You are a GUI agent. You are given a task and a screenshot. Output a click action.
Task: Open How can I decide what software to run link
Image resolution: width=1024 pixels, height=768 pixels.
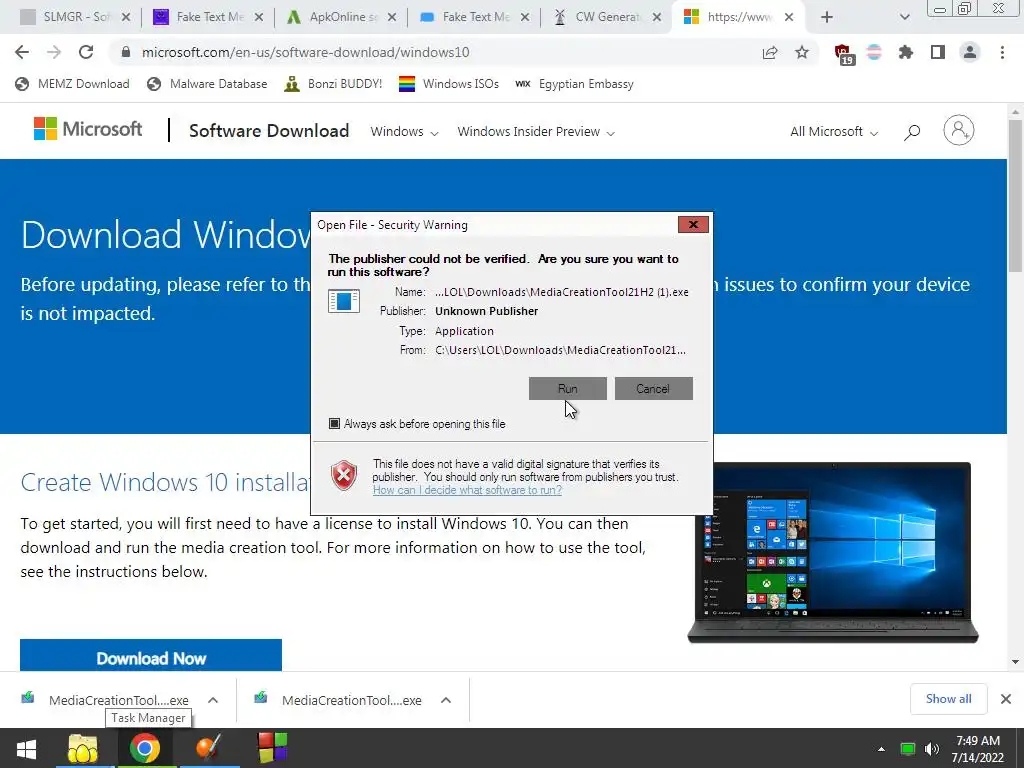467,490
